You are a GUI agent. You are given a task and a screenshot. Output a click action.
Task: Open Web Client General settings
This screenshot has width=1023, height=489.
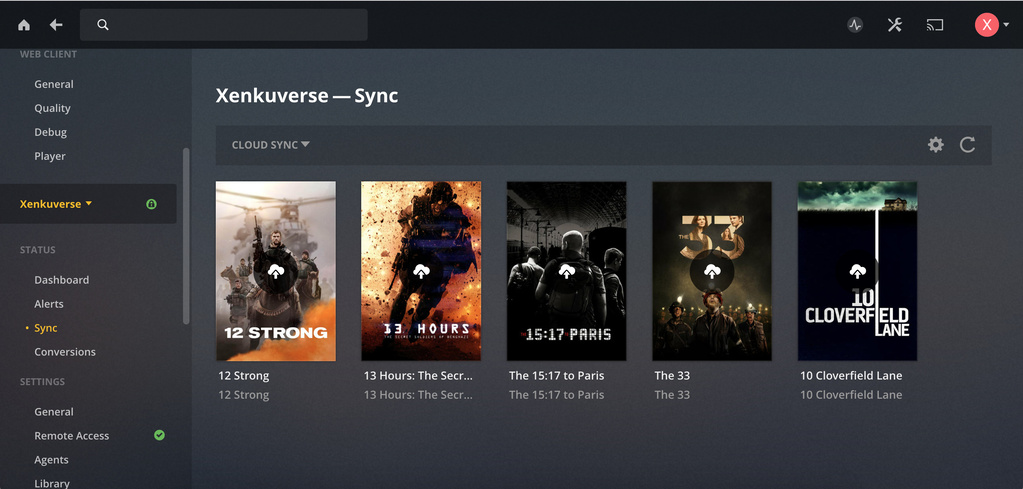tap(54, 84)
